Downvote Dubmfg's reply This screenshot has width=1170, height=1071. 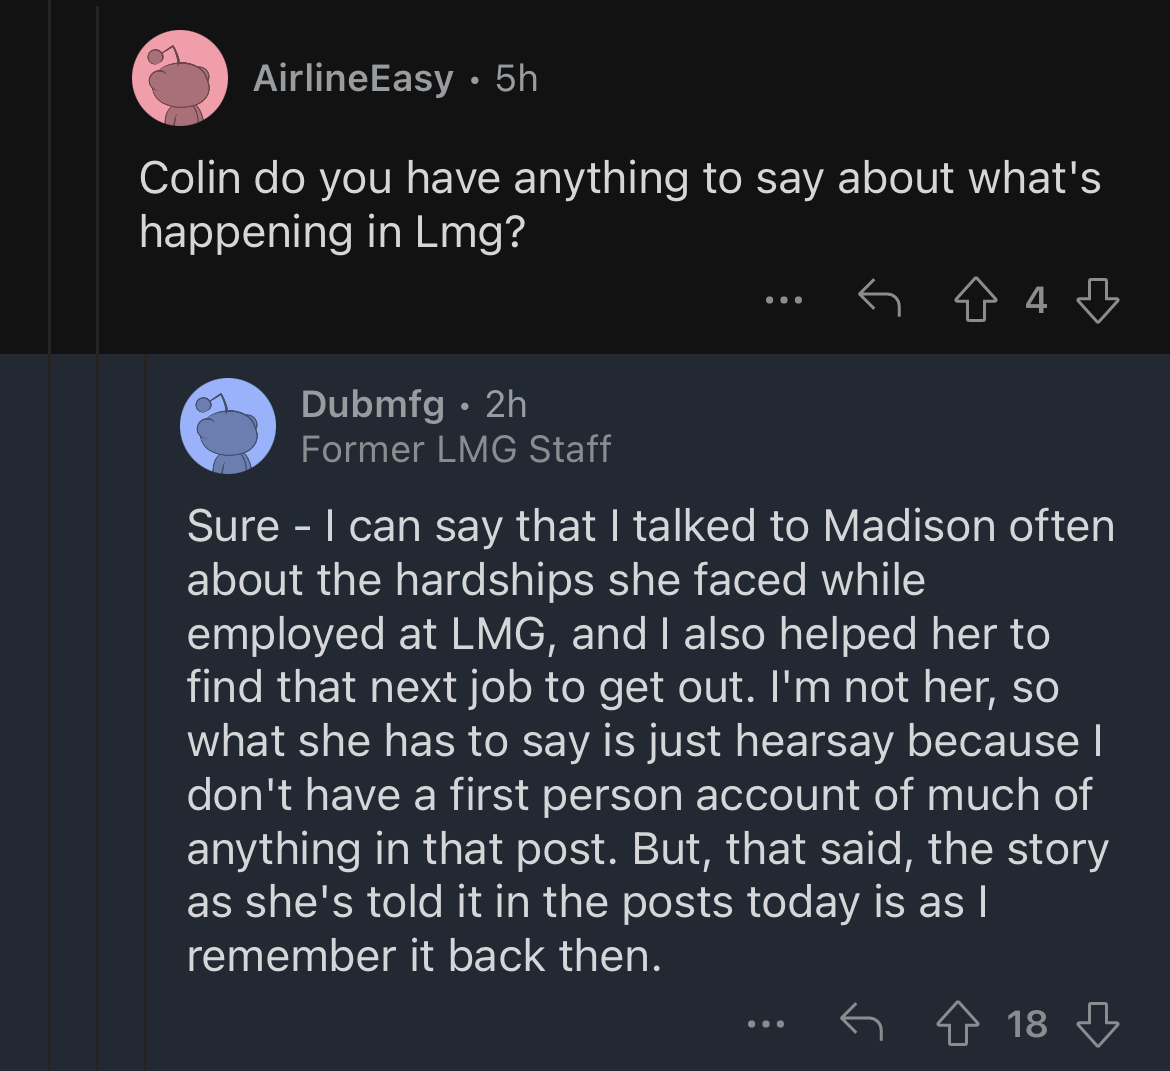(x=1098, y=1023)
